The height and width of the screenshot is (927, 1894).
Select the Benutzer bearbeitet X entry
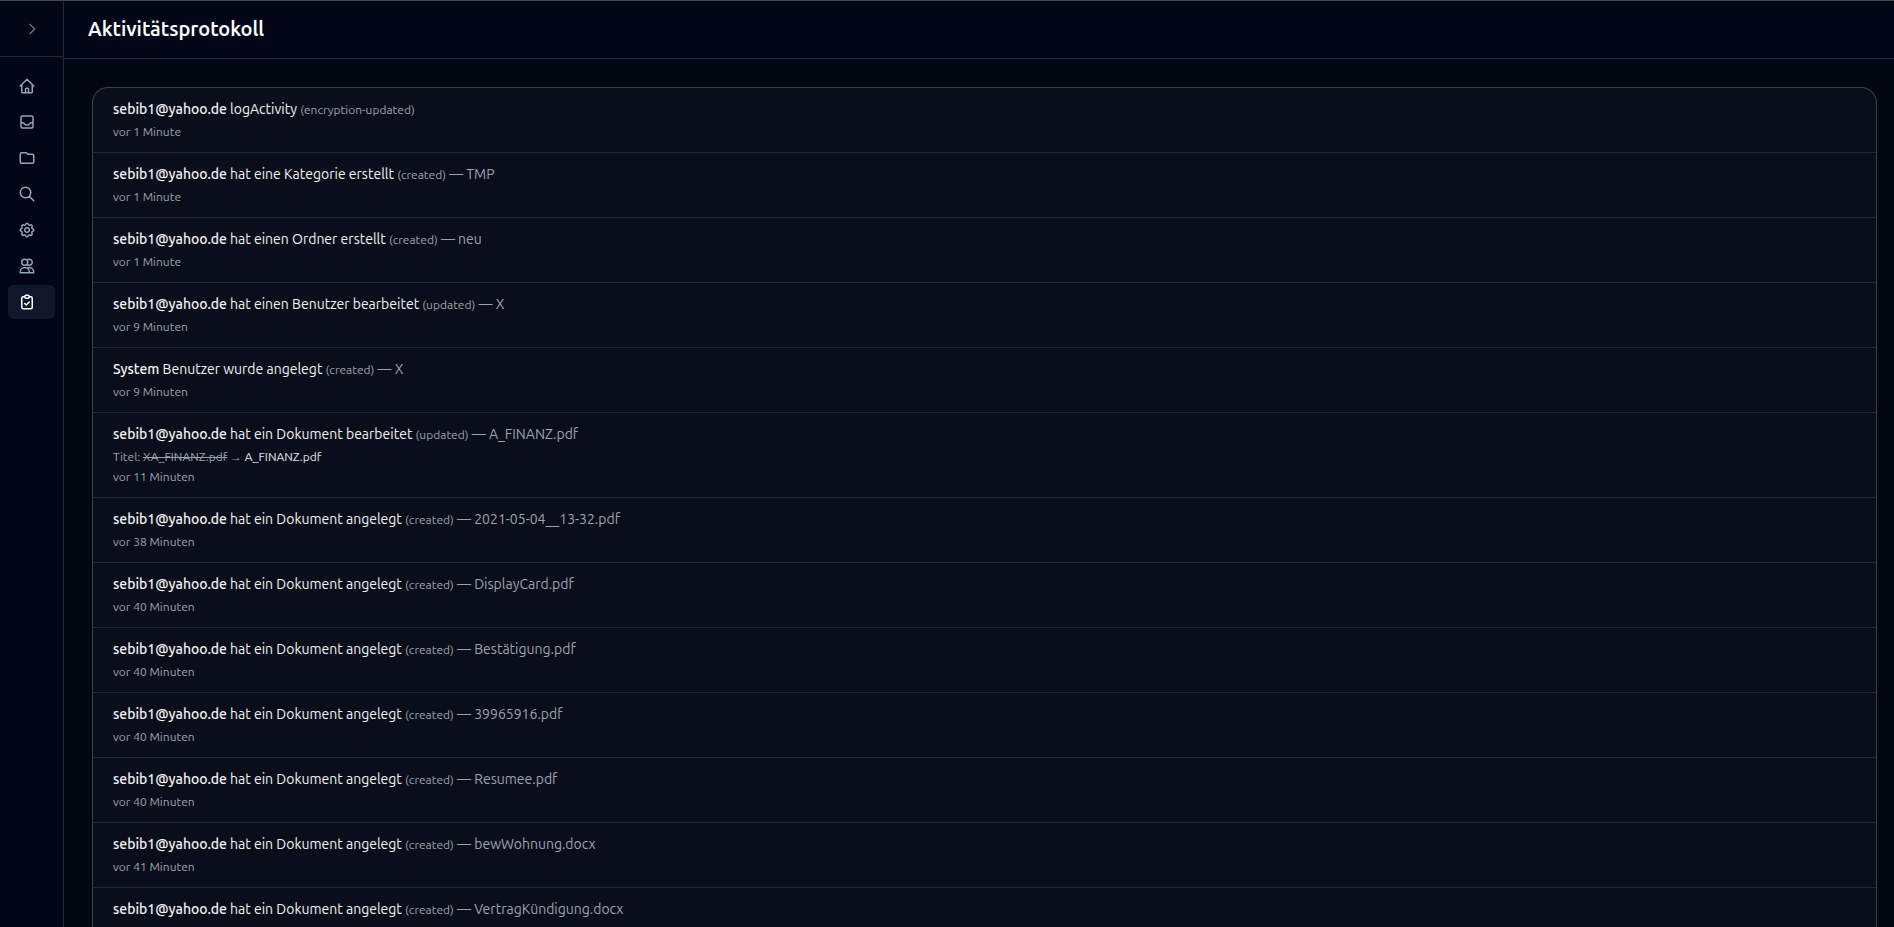click(984, 315)
